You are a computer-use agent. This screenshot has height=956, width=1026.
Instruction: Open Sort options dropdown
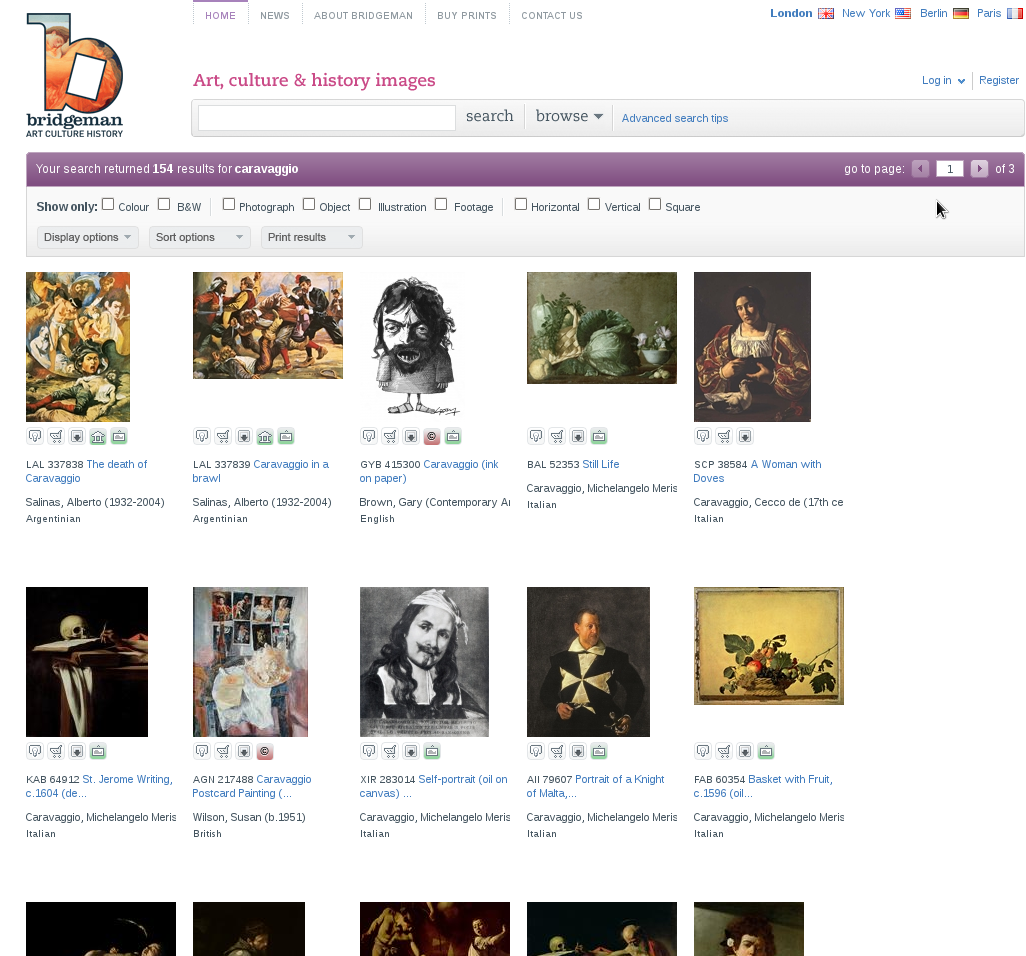(200, 237)
